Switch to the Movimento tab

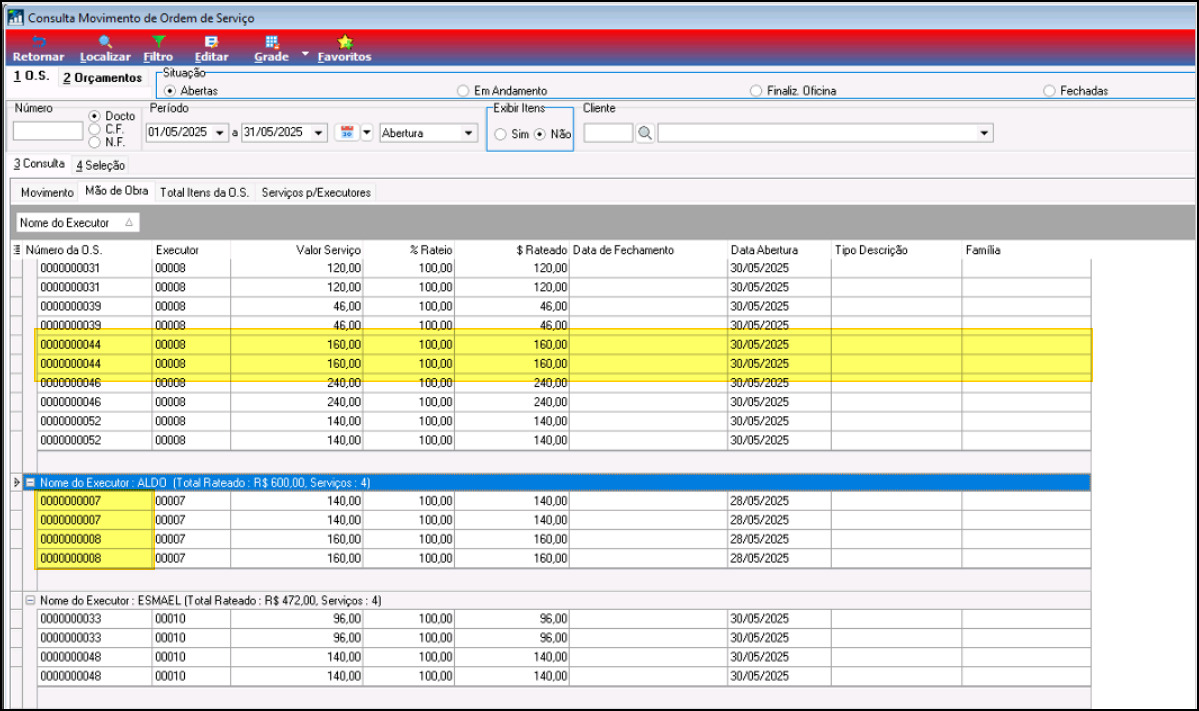(x=47, y=193)
